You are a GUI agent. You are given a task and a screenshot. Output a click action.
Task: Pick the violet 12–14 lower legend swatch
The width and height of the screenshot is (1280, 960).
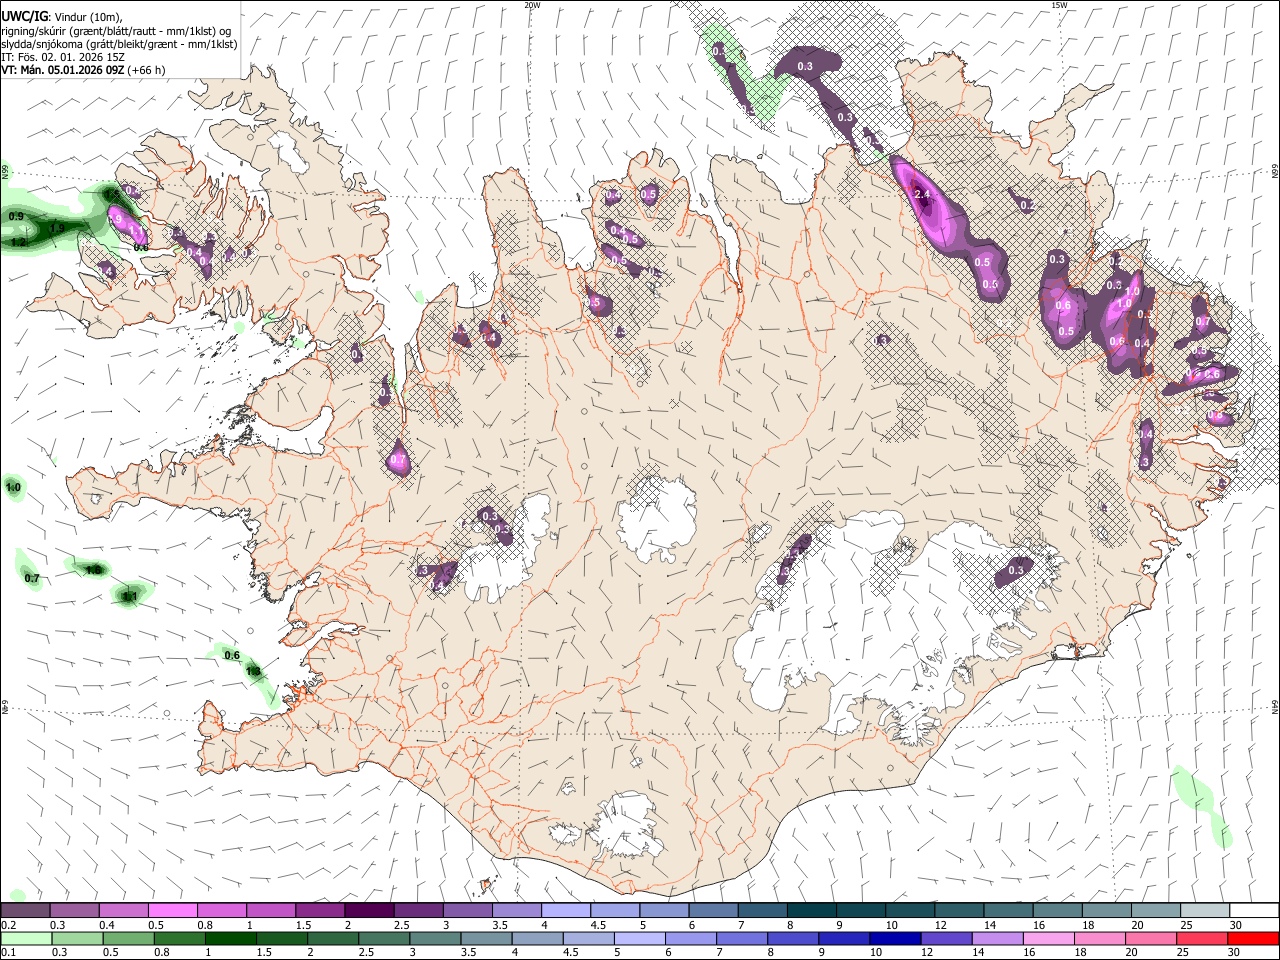[946, 938]
